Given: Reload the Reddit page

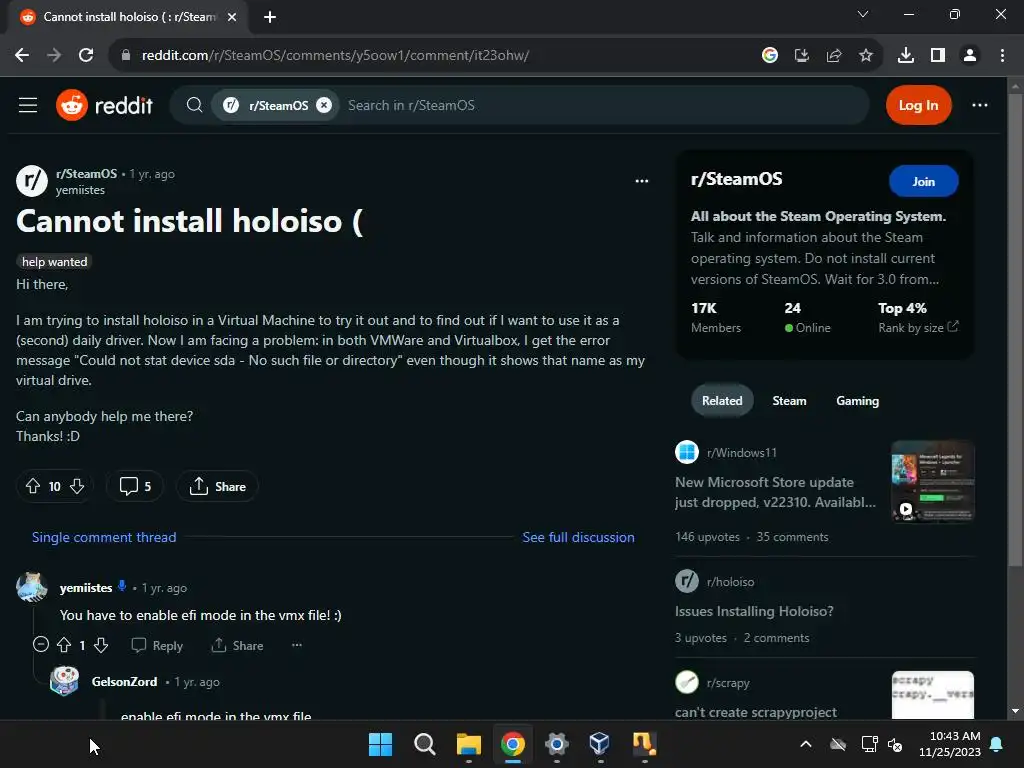Looking at the screenshot, I should click(86, 56).
